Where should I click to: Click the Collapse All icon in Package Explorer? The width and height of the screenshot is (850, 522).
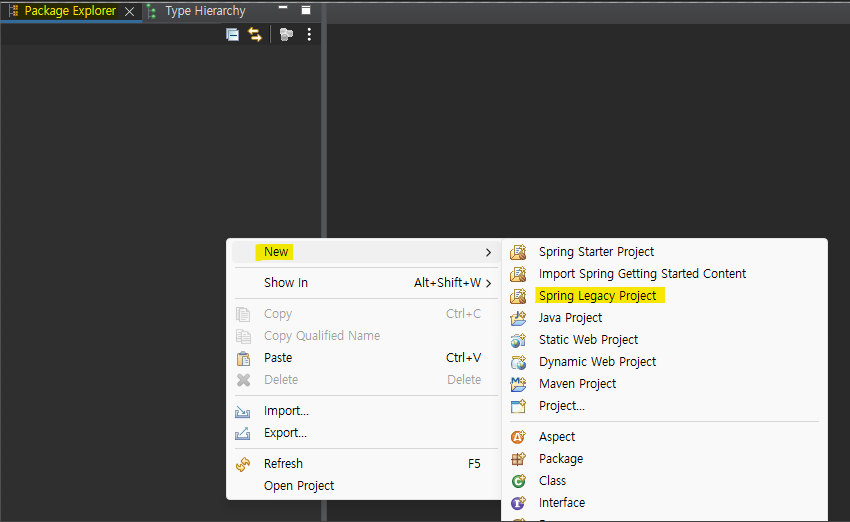233,35
